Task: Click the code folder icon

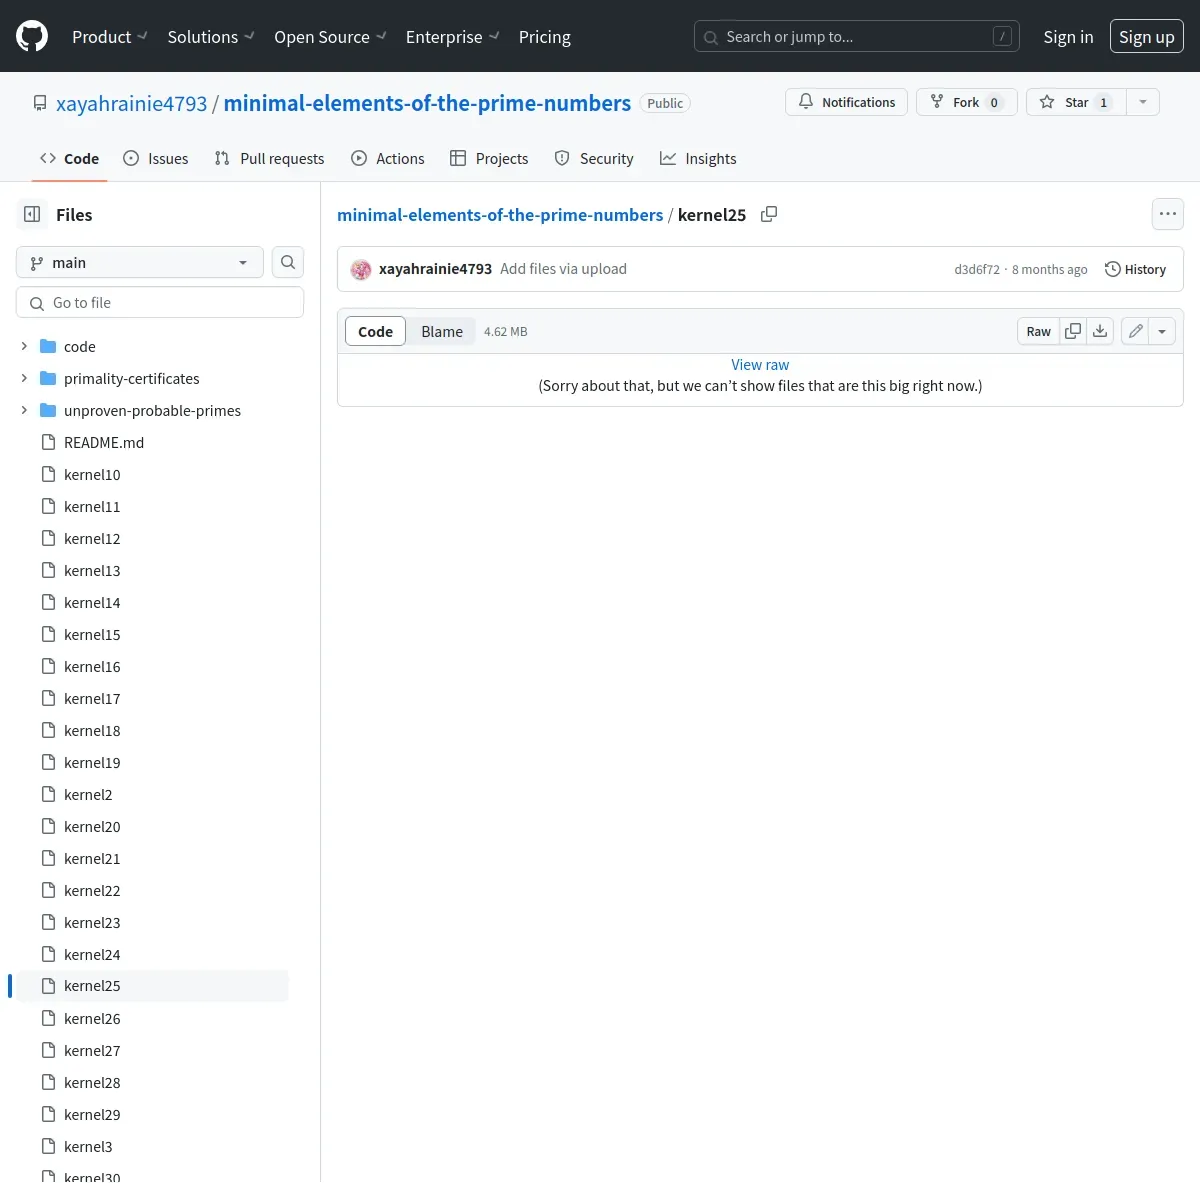Action: (48, 346)
